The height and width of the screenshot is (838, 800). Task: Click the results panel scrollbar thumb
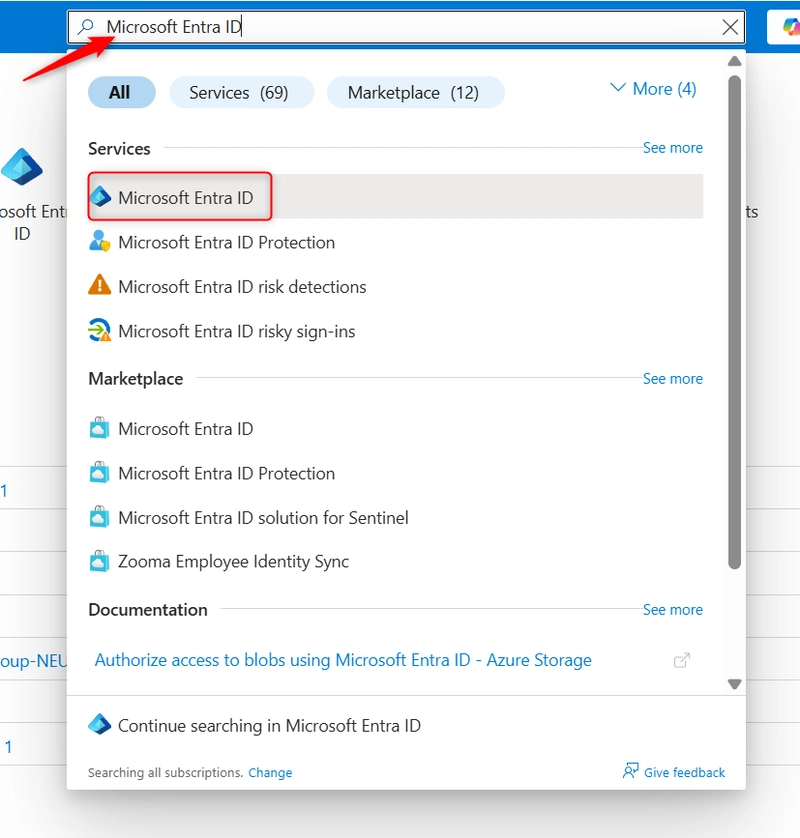(735, 322)
